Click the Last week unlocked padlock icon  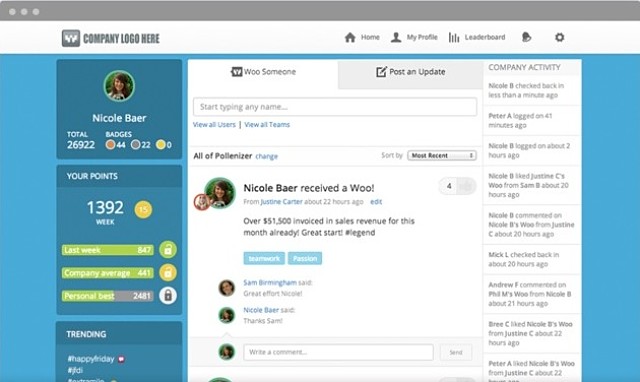point(168,249)
